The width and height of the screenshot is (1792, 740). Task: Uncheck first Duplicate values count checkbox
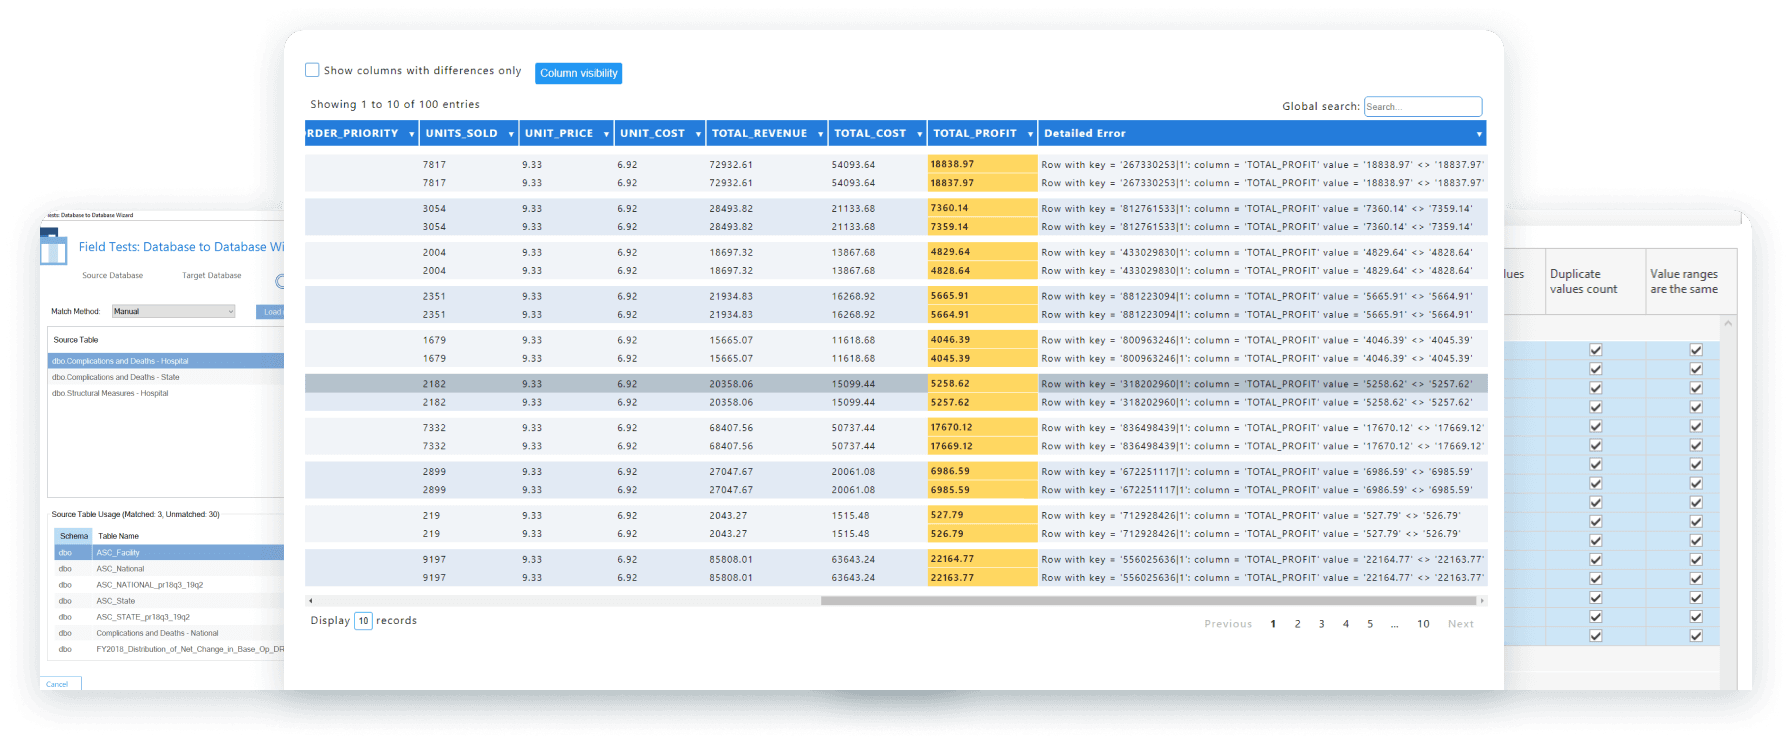click(1595, 350)
